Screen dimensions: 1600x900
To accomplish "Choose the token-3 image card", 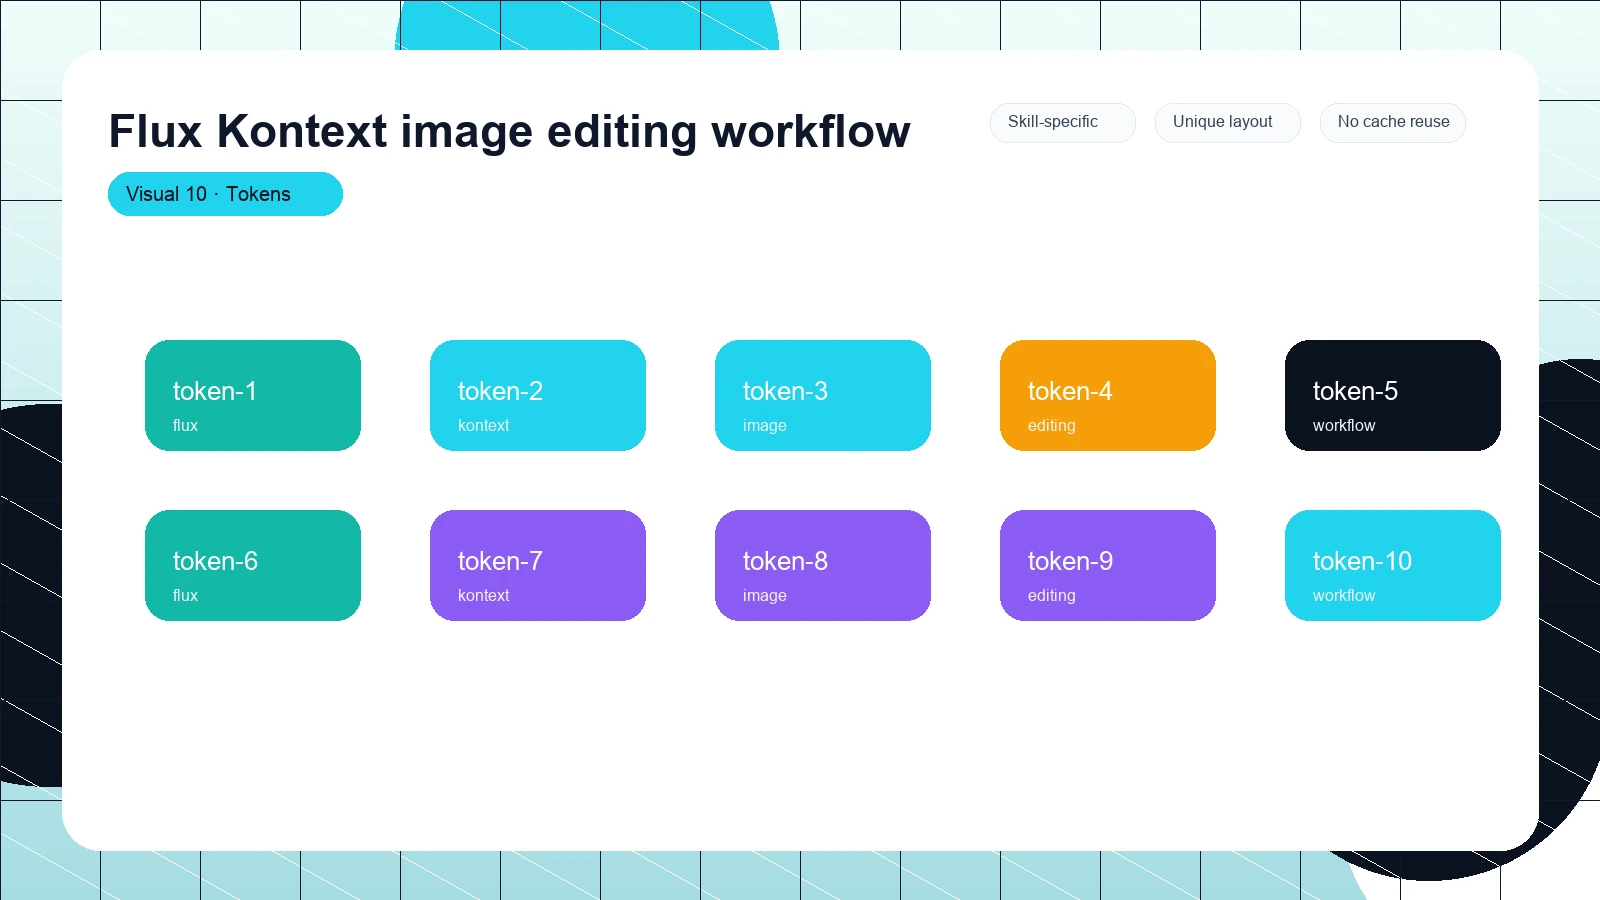I will click(823, 395).
